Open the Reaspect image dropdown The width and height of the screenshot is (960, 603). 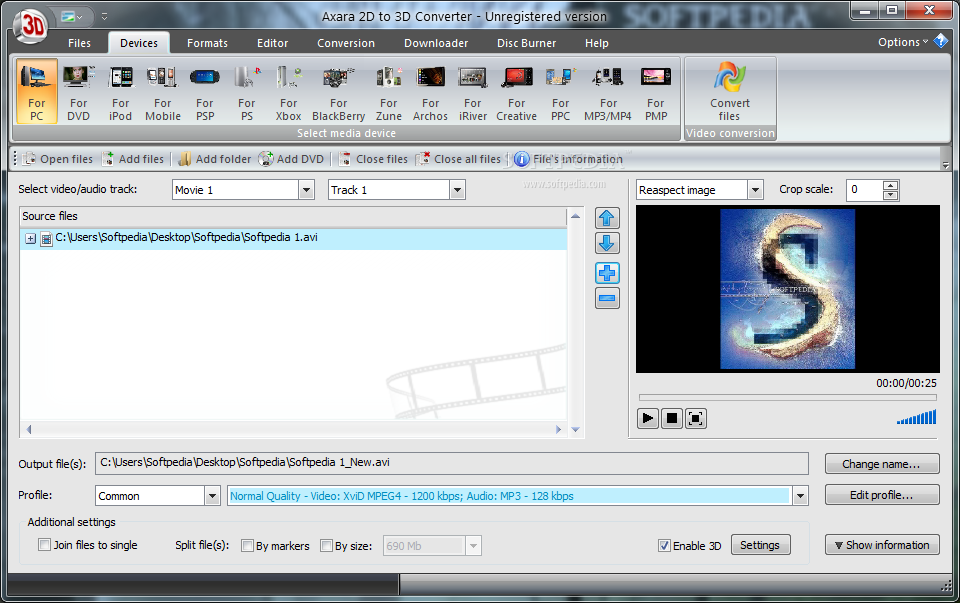756,190
